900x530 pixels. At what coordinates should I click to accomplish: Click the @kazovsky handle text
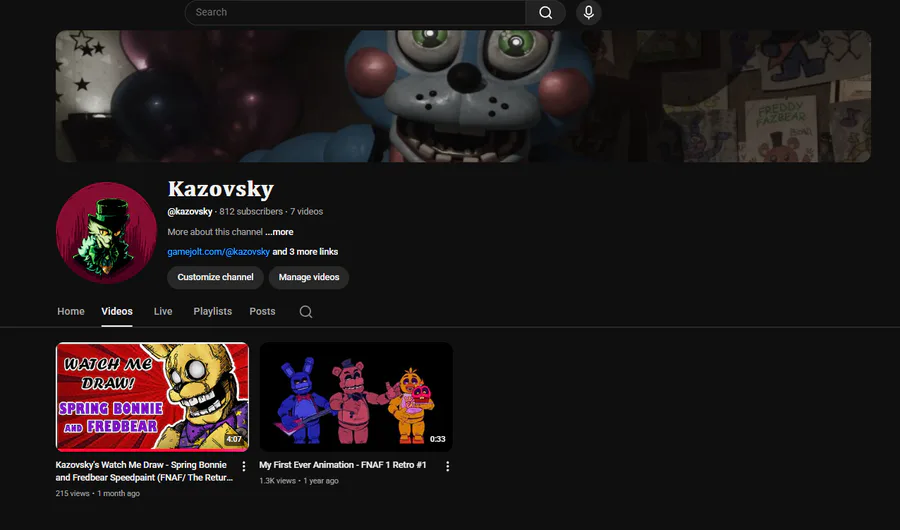[189, 211]
